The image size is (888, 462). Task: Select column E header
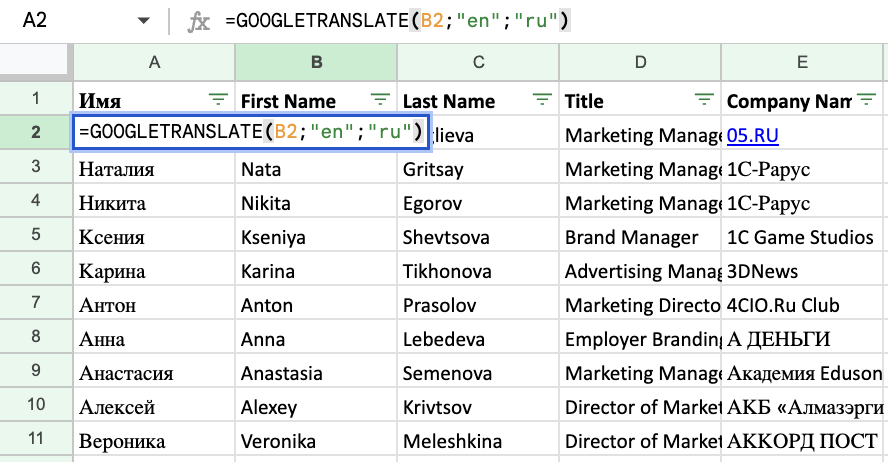(802, 62)
